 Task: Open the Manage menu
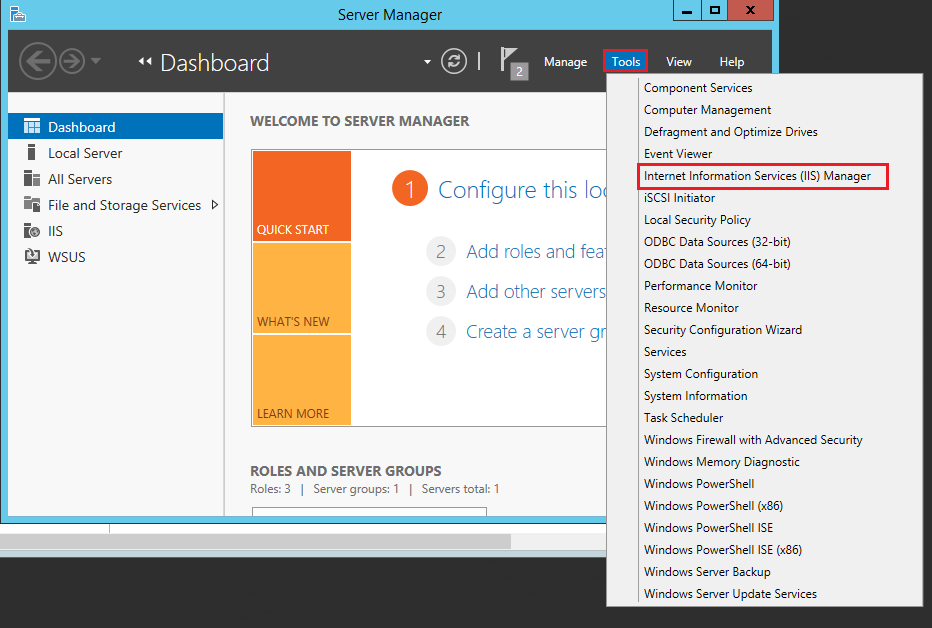[x=565, y=62]
